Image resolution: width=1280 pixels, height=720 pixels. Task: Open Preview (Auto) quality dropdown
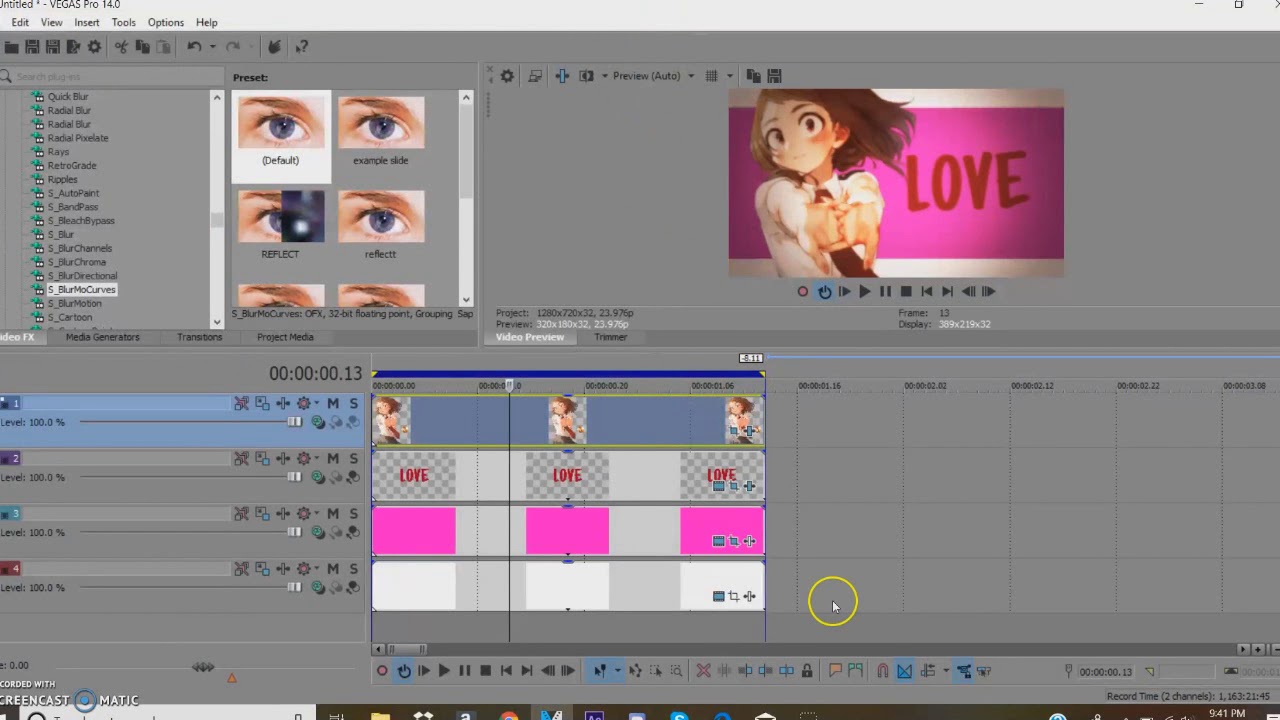[x=690, y=76]
